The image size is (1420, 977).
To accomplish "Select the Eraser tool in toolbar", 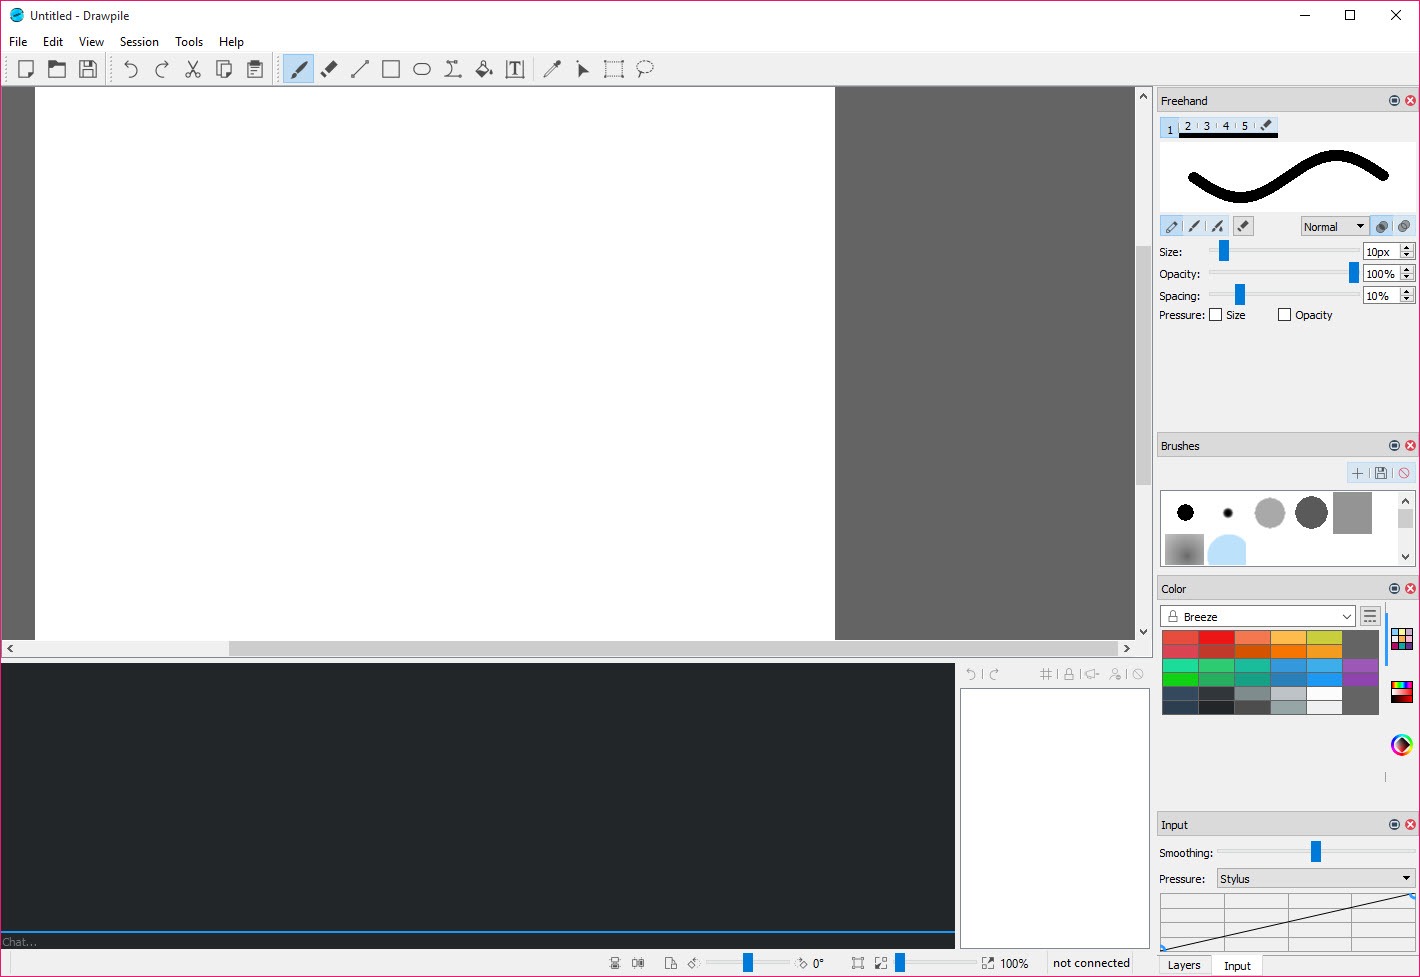I will point(329,69).
